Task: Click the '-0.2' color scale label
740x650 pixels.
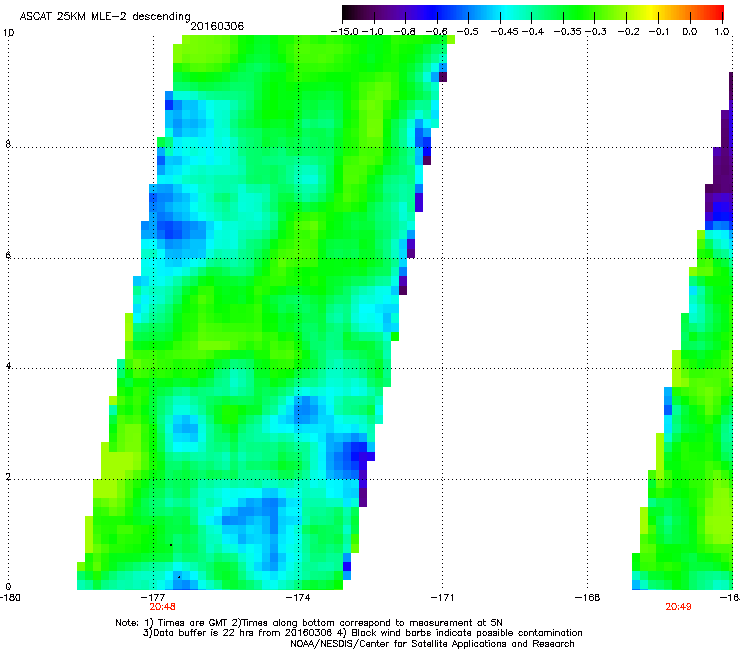Action: (629, 31)
